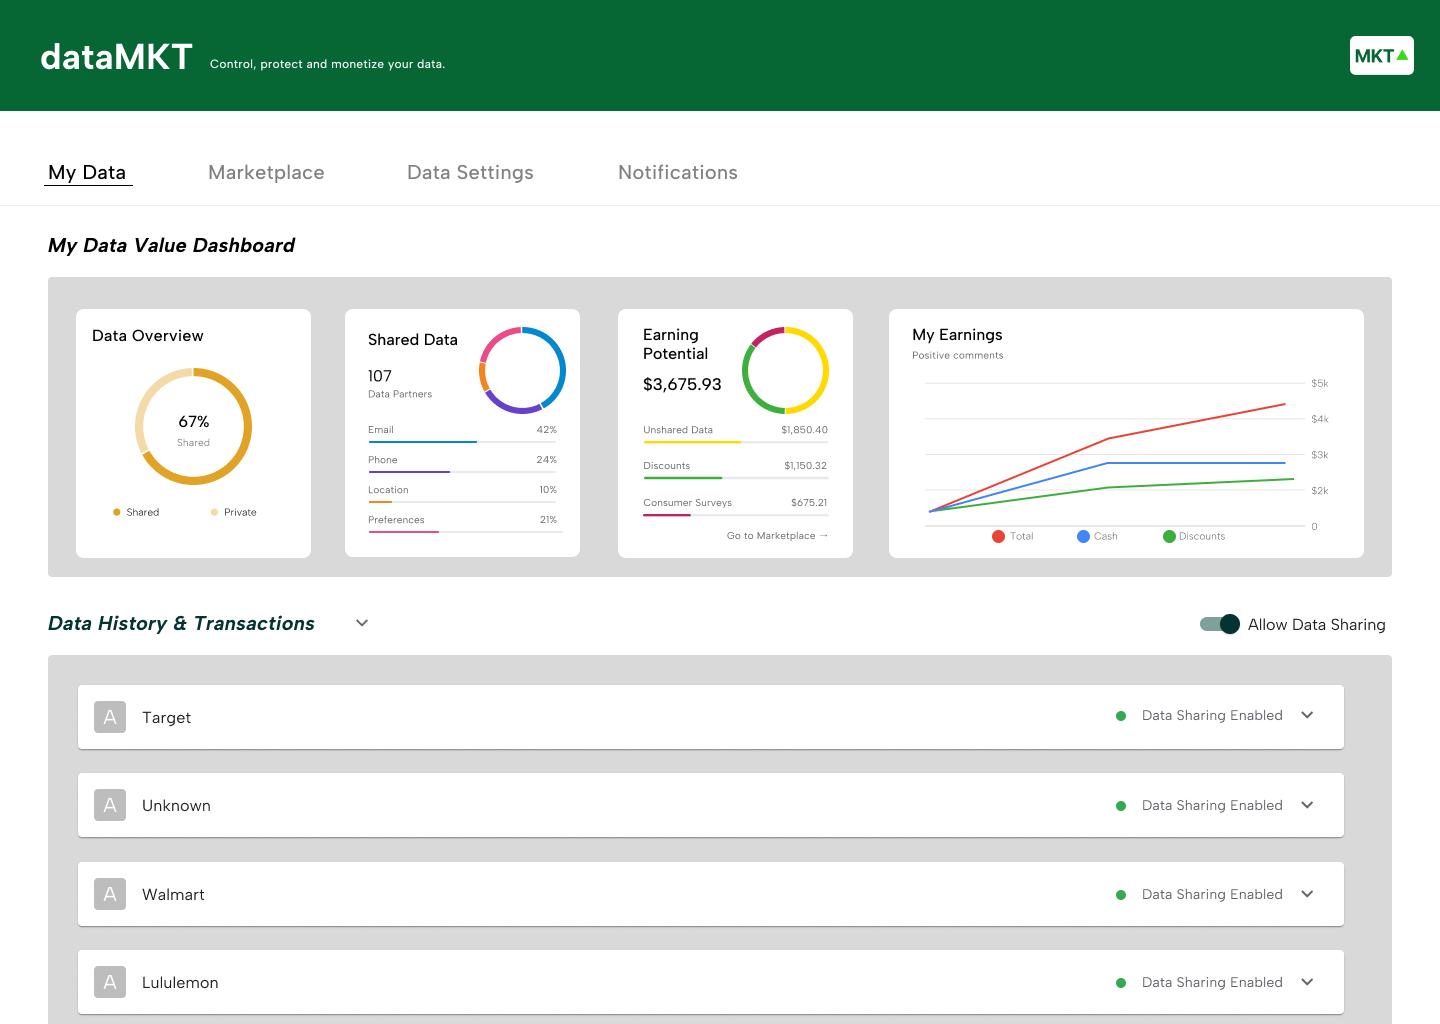Click the Private legend dot in Data Overview
Viewport: 1440px width, 1024px height.
point(214,512)
